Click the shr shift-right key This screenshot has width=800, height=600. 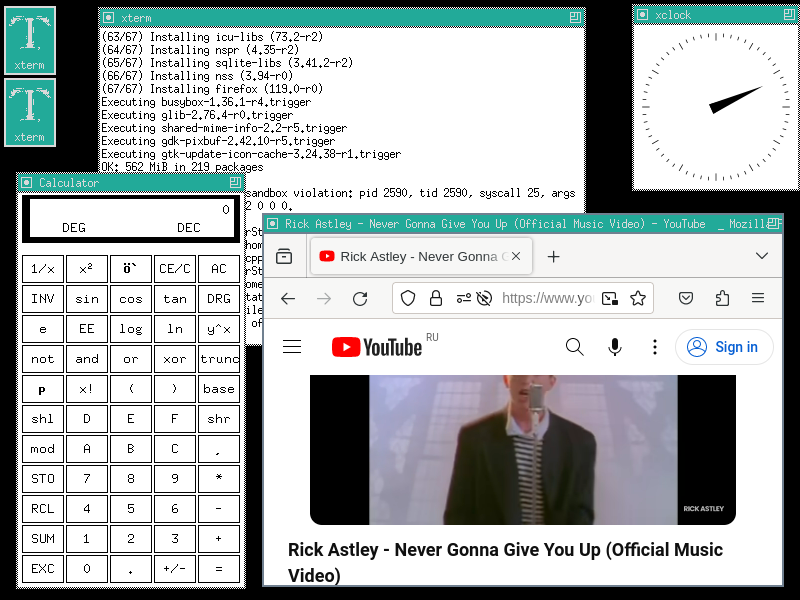click(x=219, y=419)
